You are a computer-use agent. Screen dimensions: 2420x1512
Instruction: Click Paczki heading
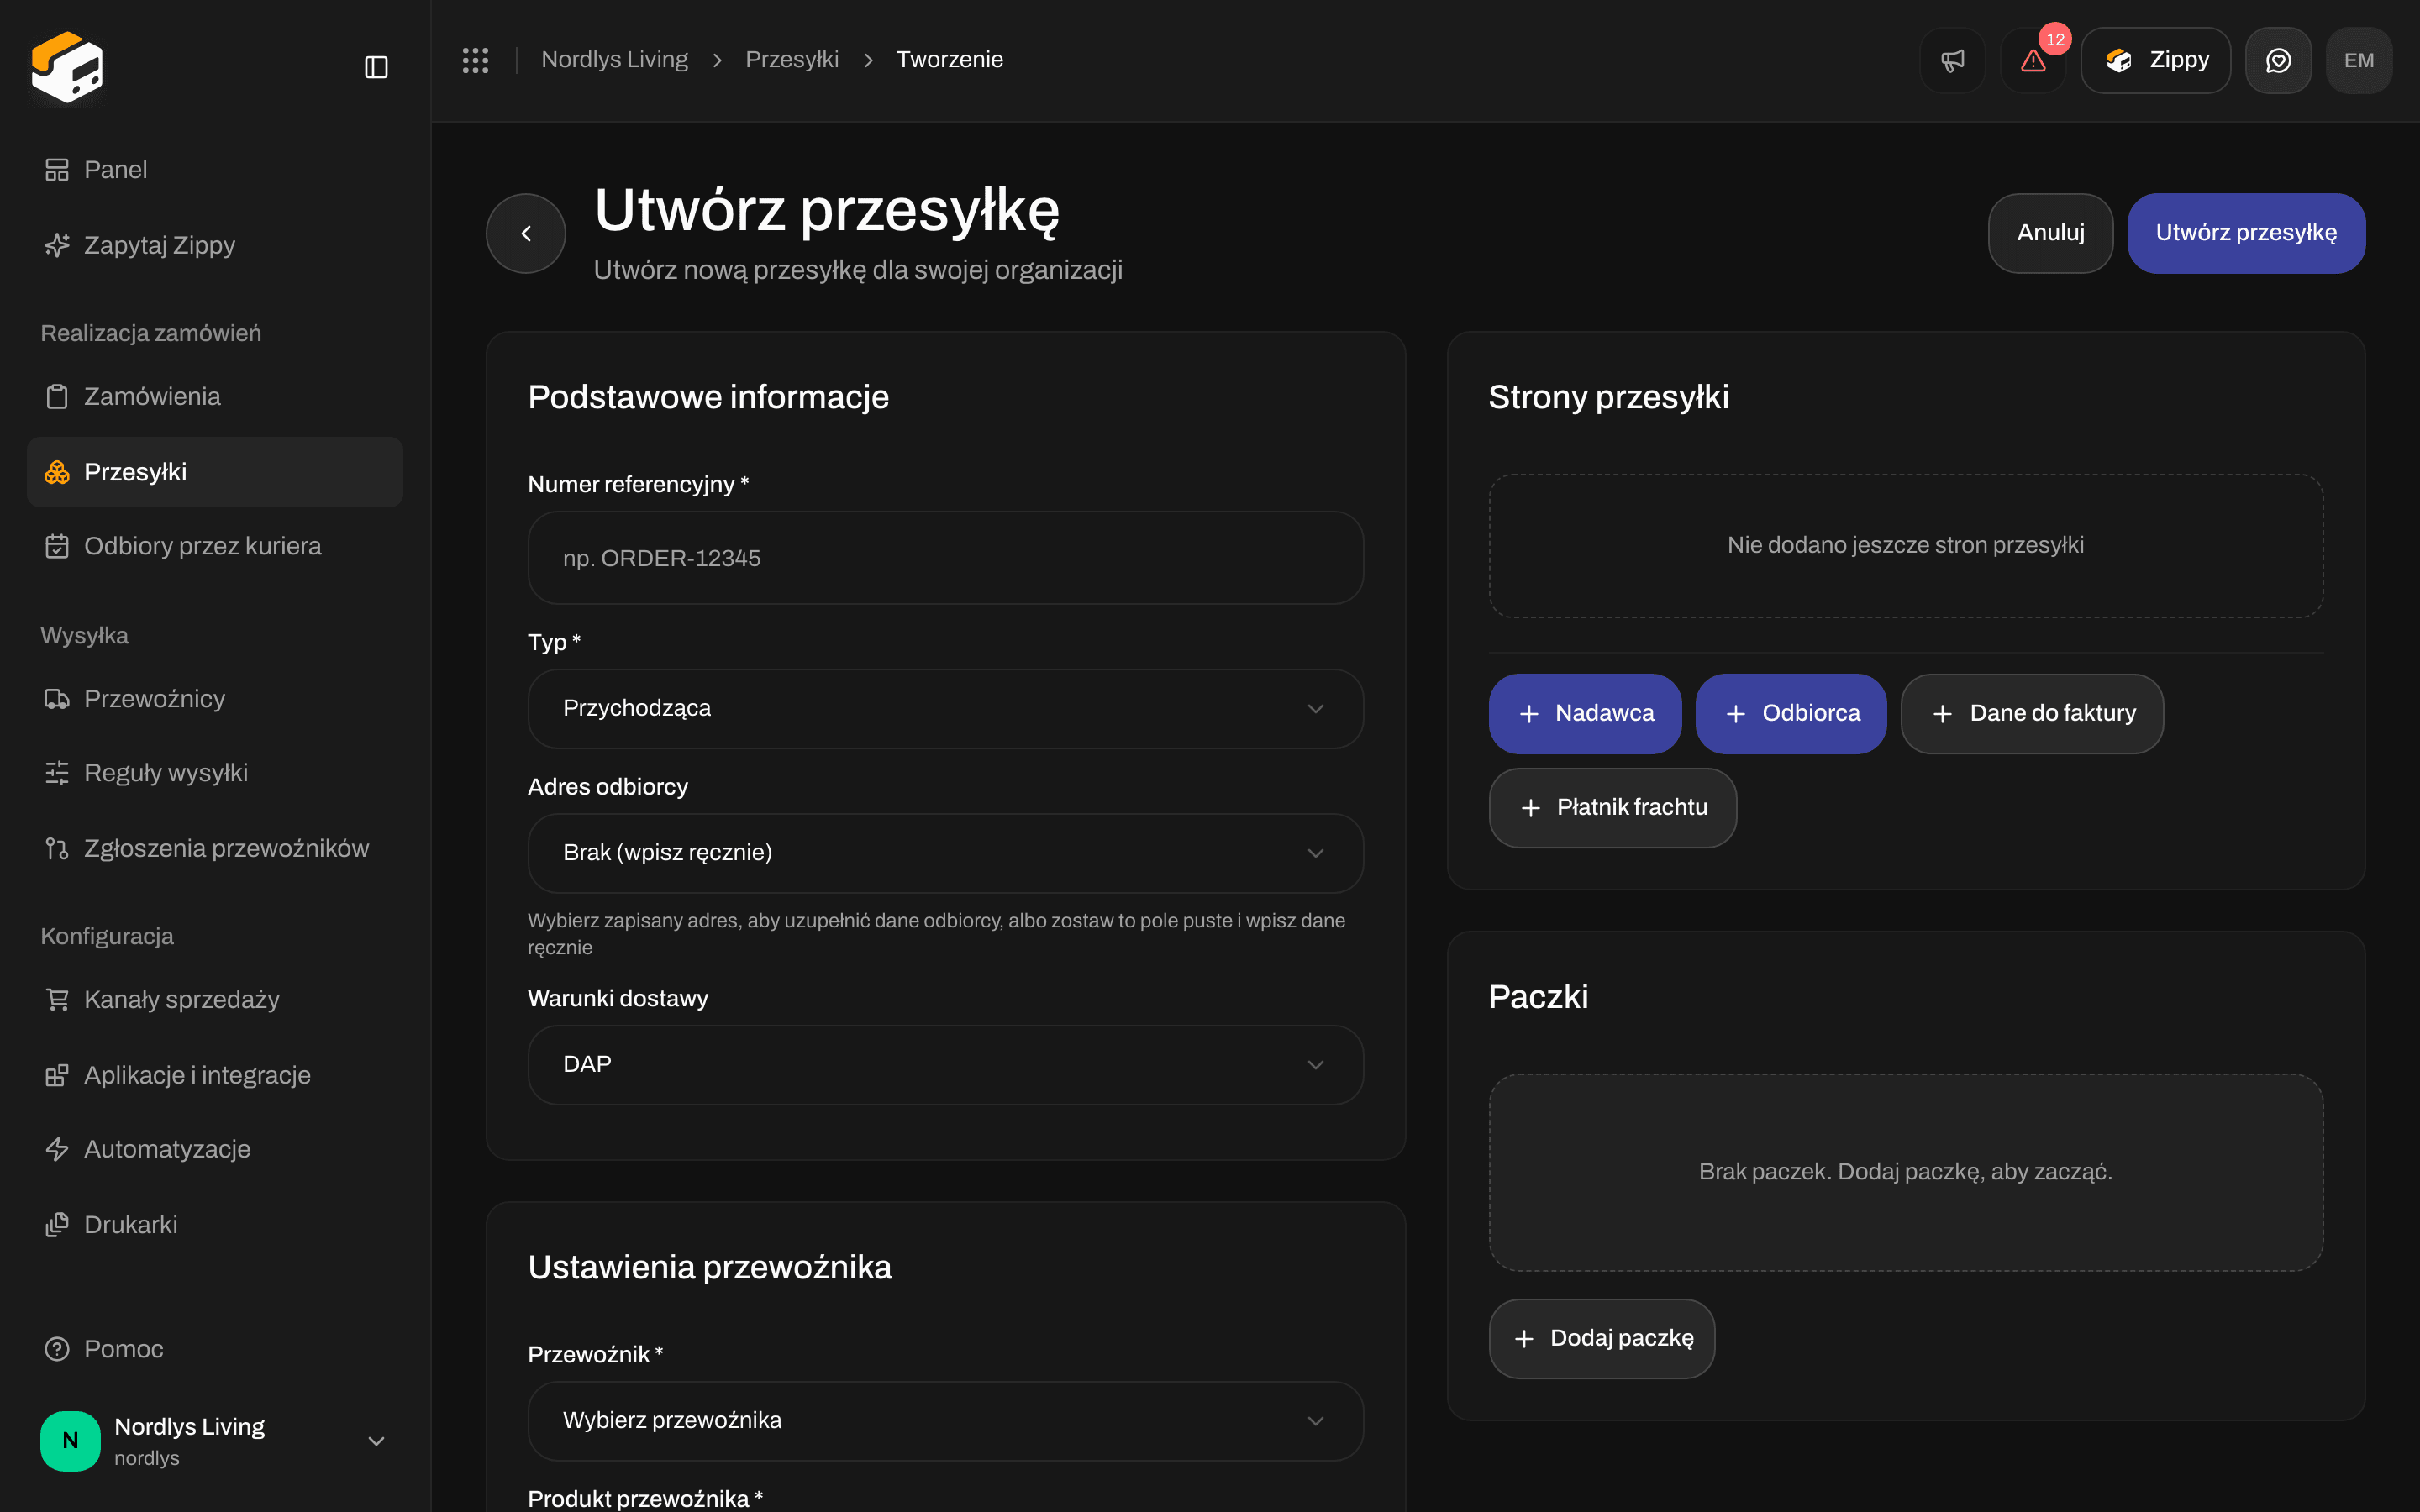(1538, 997)
